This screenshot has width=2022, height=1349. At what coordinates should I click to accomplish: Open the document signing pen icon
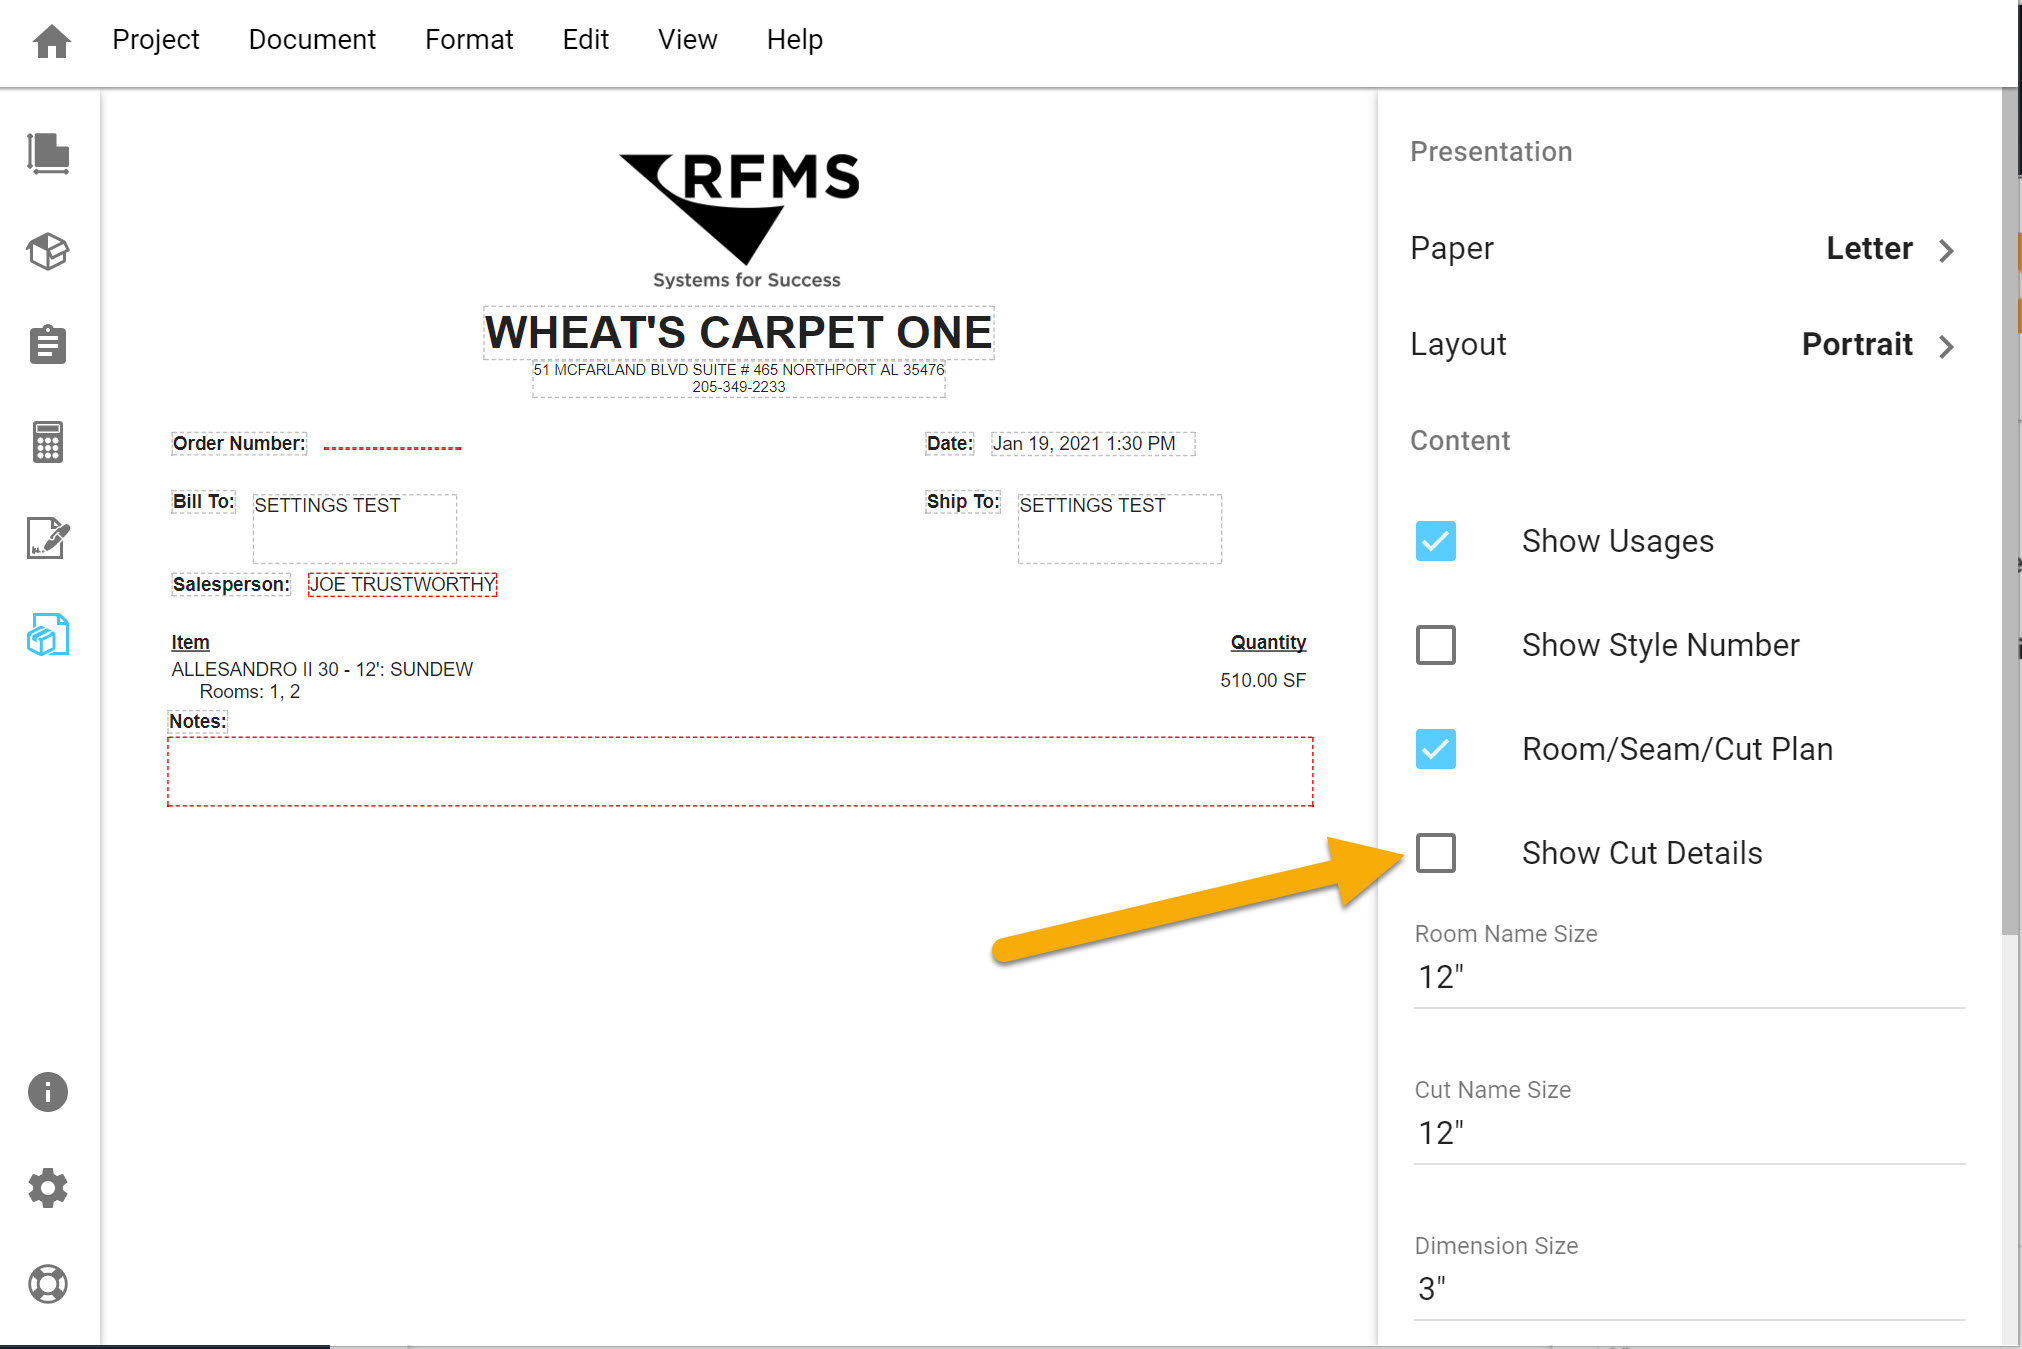click(x=48, y=538)
